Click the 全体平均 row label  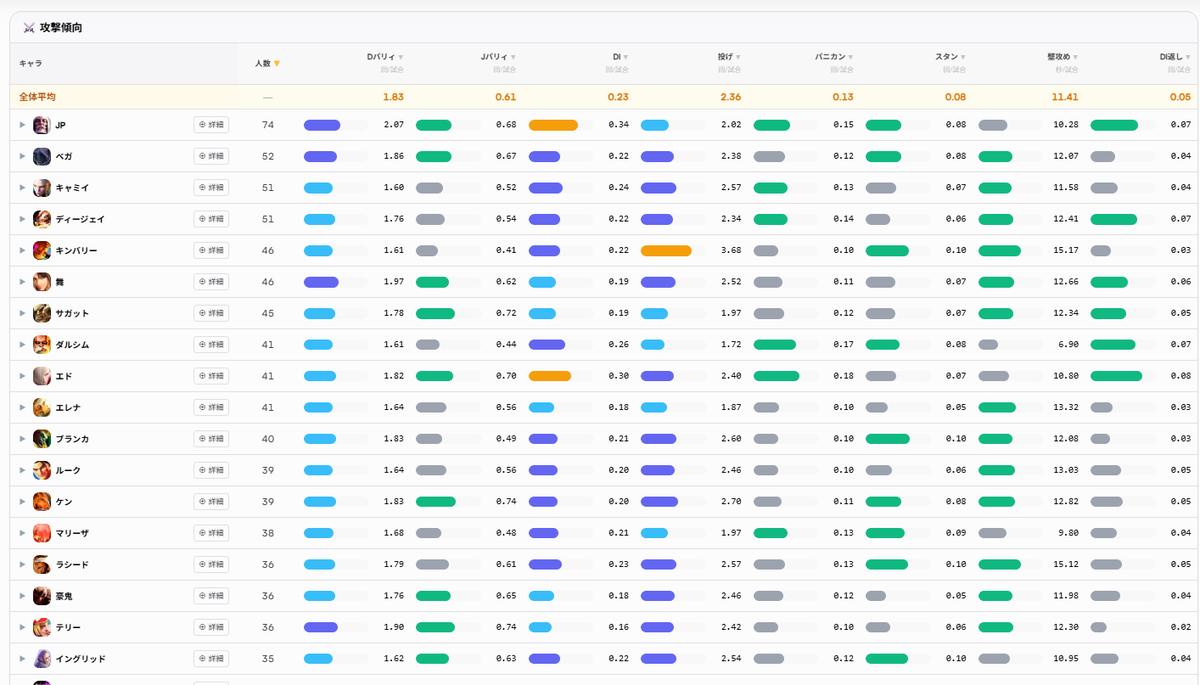point(38,97)
